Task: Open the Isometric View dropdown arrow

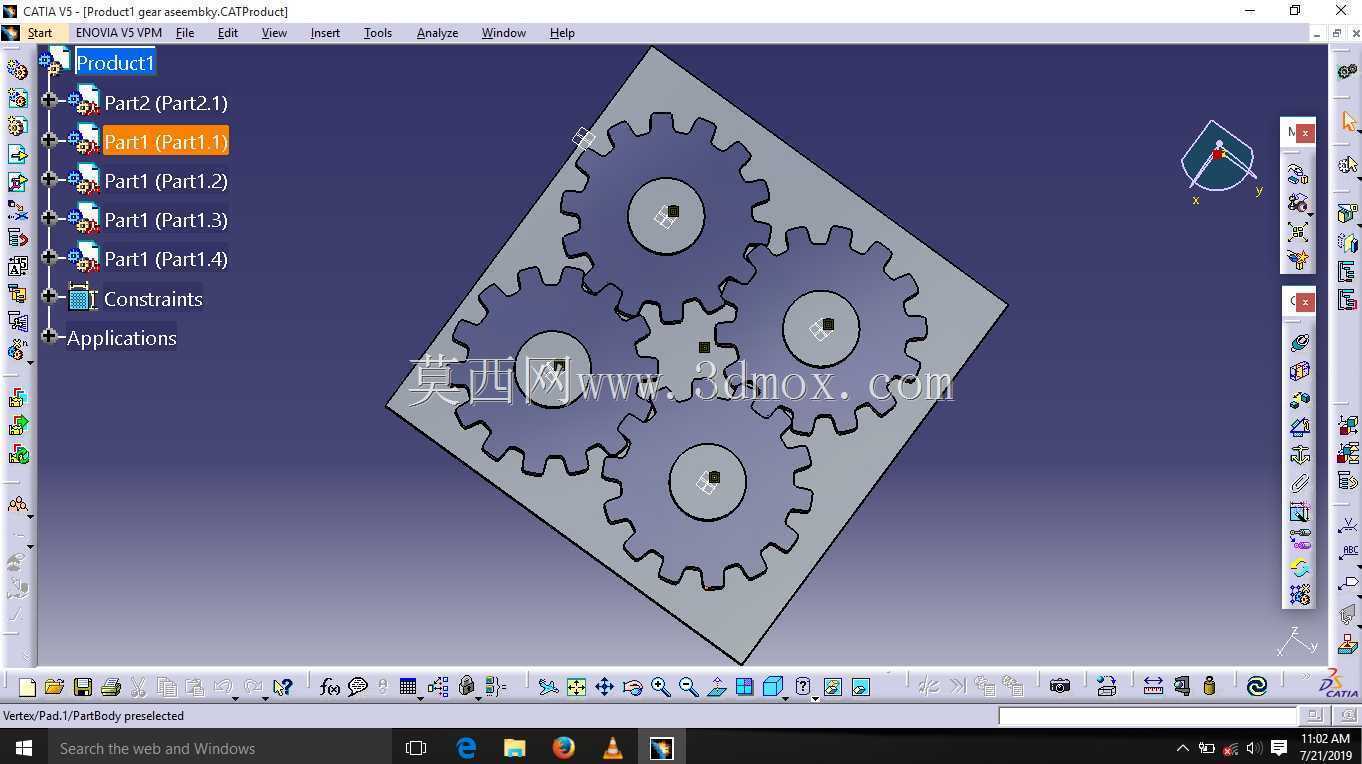Action: coord(785,698)
